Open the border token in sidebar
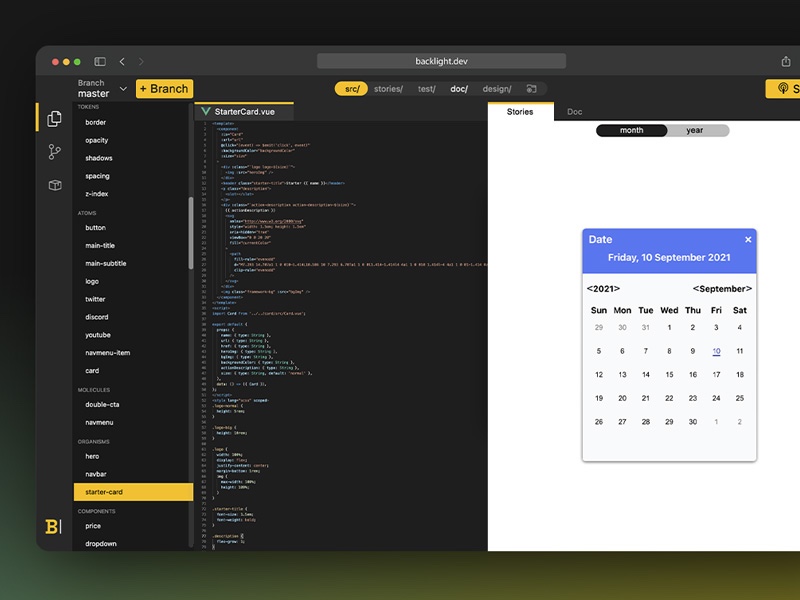The width and height of the screenshot is (800, 600). pos(95,122)
